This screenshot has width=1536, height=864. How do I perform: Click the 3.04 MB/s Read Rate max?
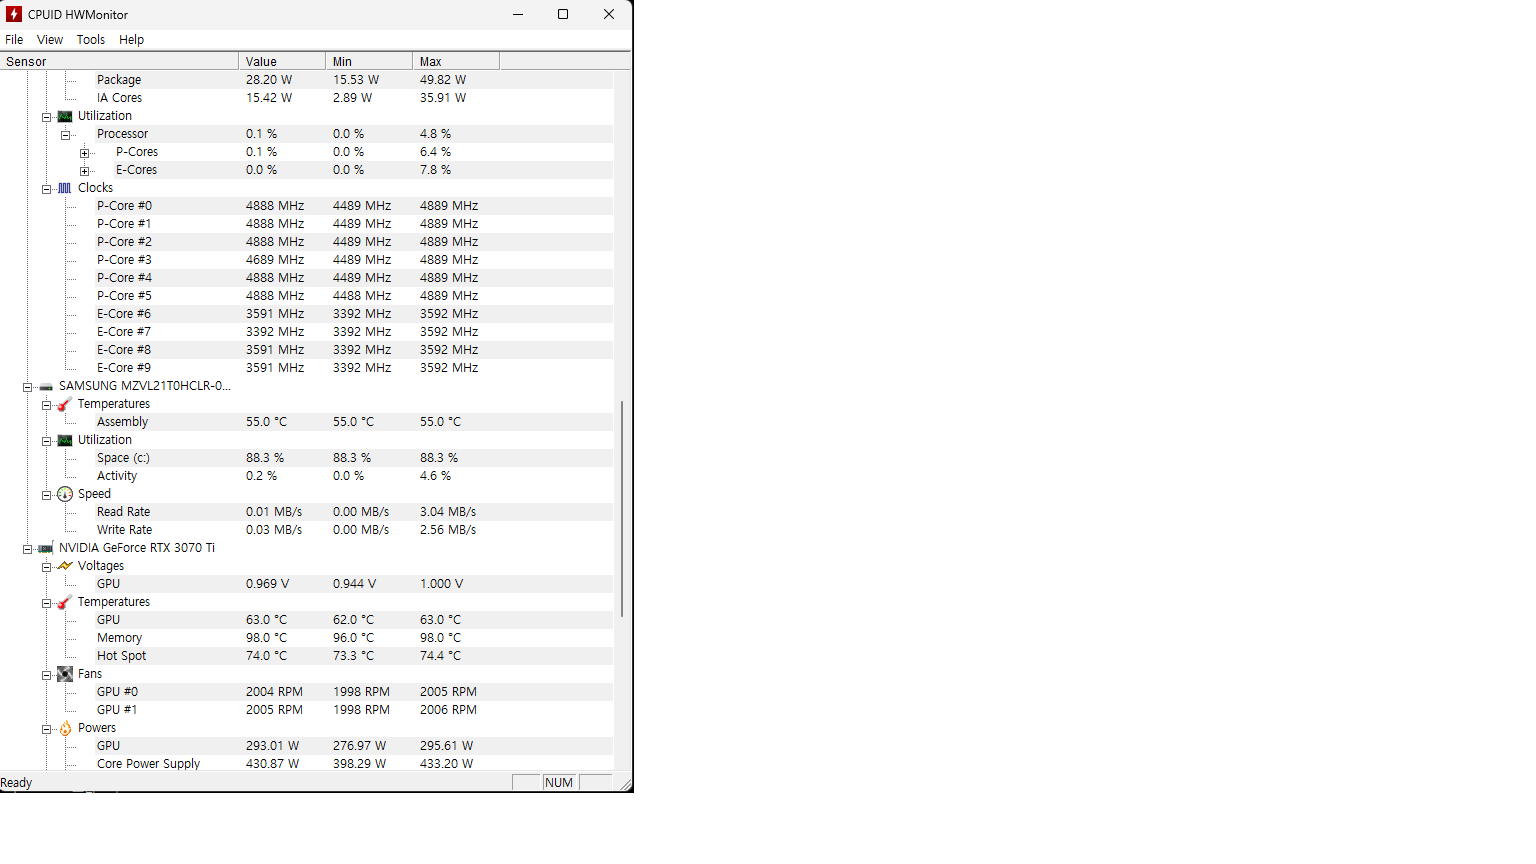(x=448, y=512)
